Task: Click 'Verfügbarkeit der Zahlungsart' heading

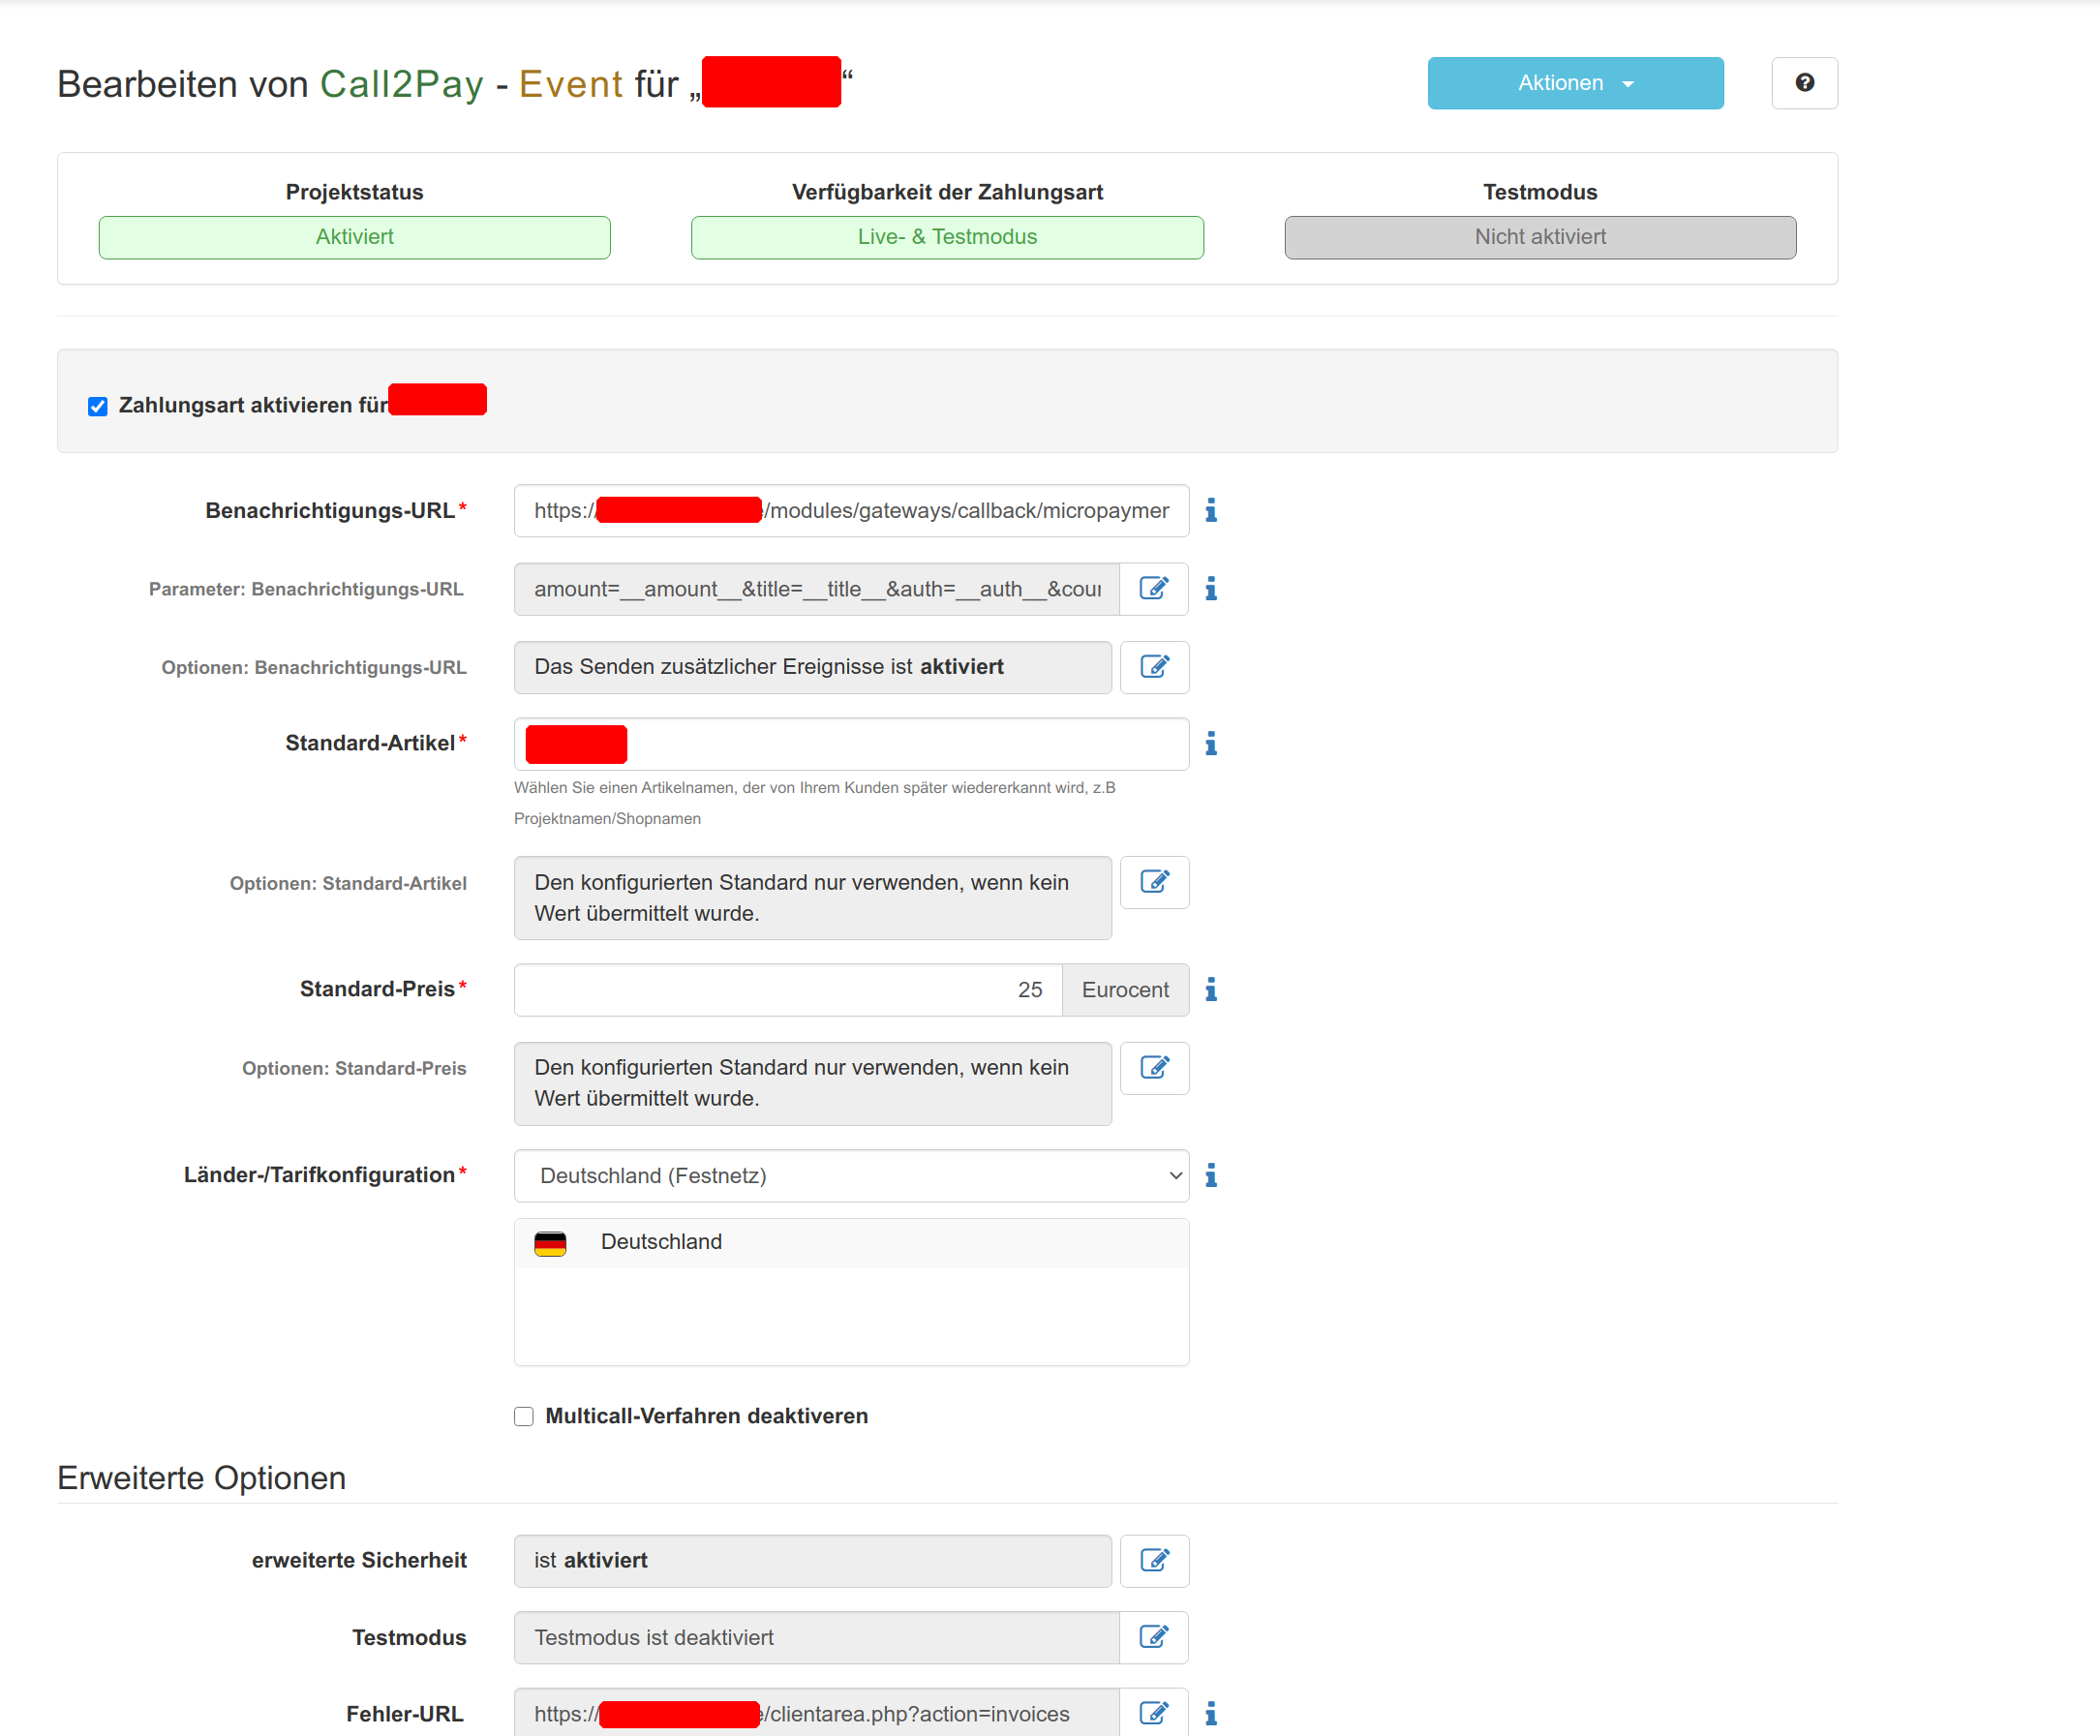Action: pos(947,192)
